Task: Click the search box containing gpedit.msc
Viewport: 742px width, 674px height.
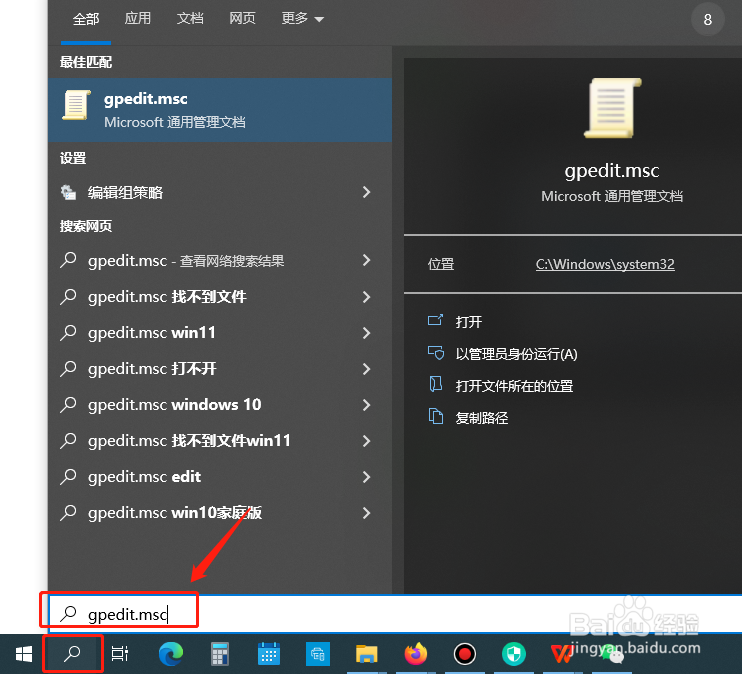Action: (x=395, y=614)
